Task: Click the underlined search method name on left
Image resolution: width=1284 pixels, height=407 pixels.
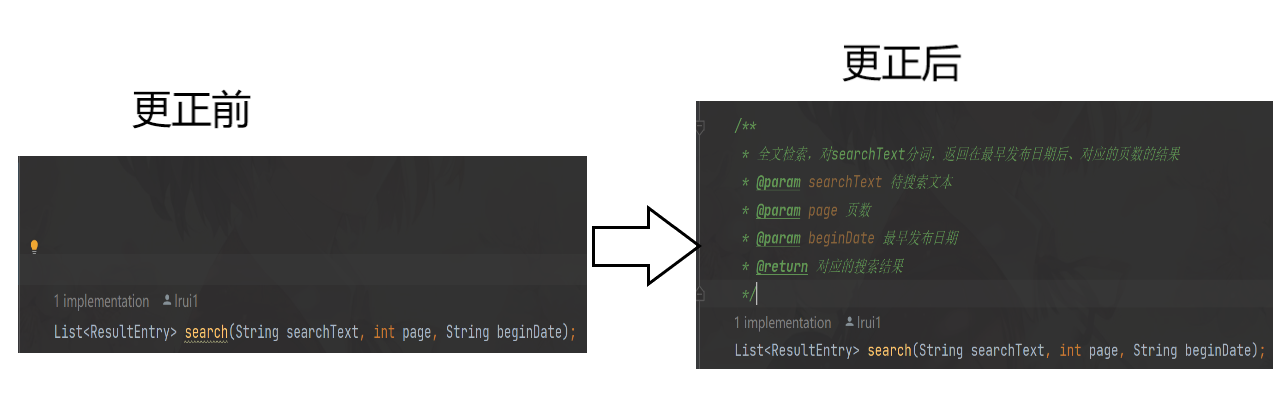Action: click(206, 332)
